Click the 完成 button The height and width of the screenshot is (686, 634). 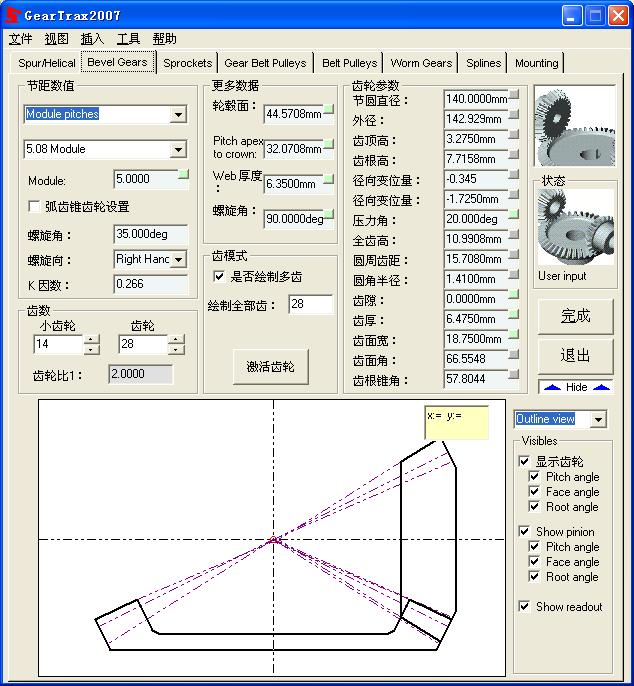point(575,316)
